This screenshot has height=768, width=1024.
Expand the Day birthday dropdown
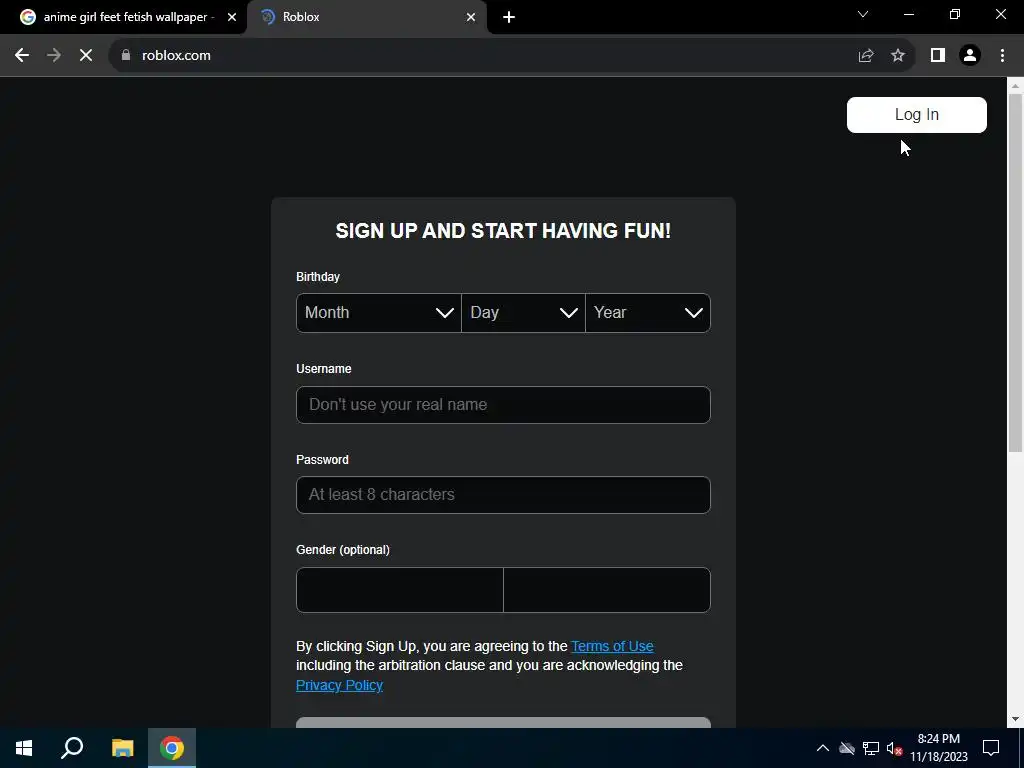click(x=523, y=313)
